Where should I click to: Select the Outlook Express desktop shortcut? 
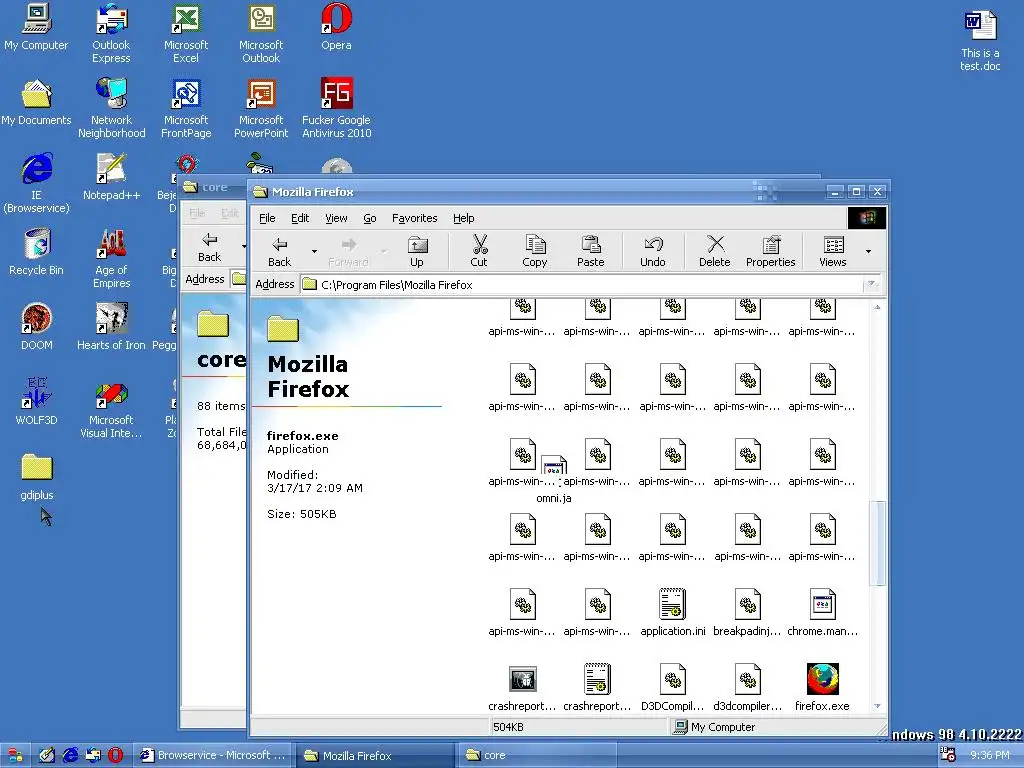(x=111, y=34)
